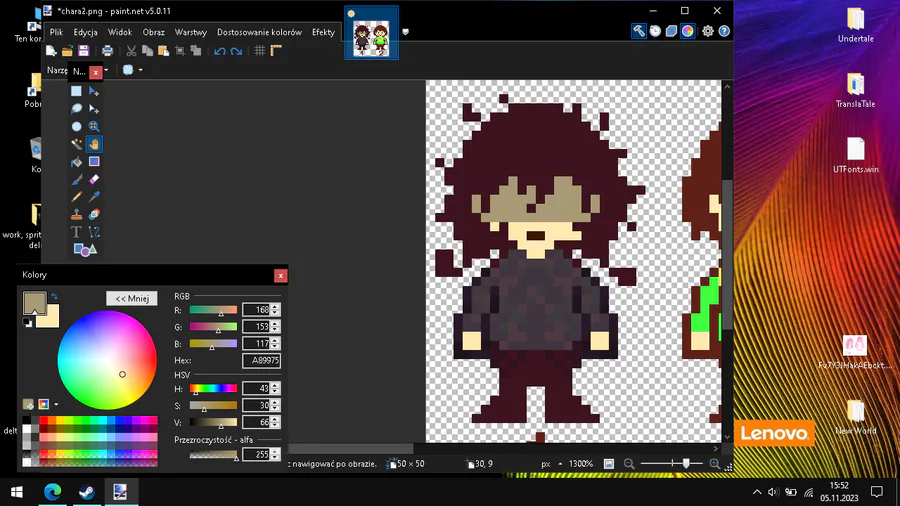Save the image with floppy icon

(x=84, y=51)
